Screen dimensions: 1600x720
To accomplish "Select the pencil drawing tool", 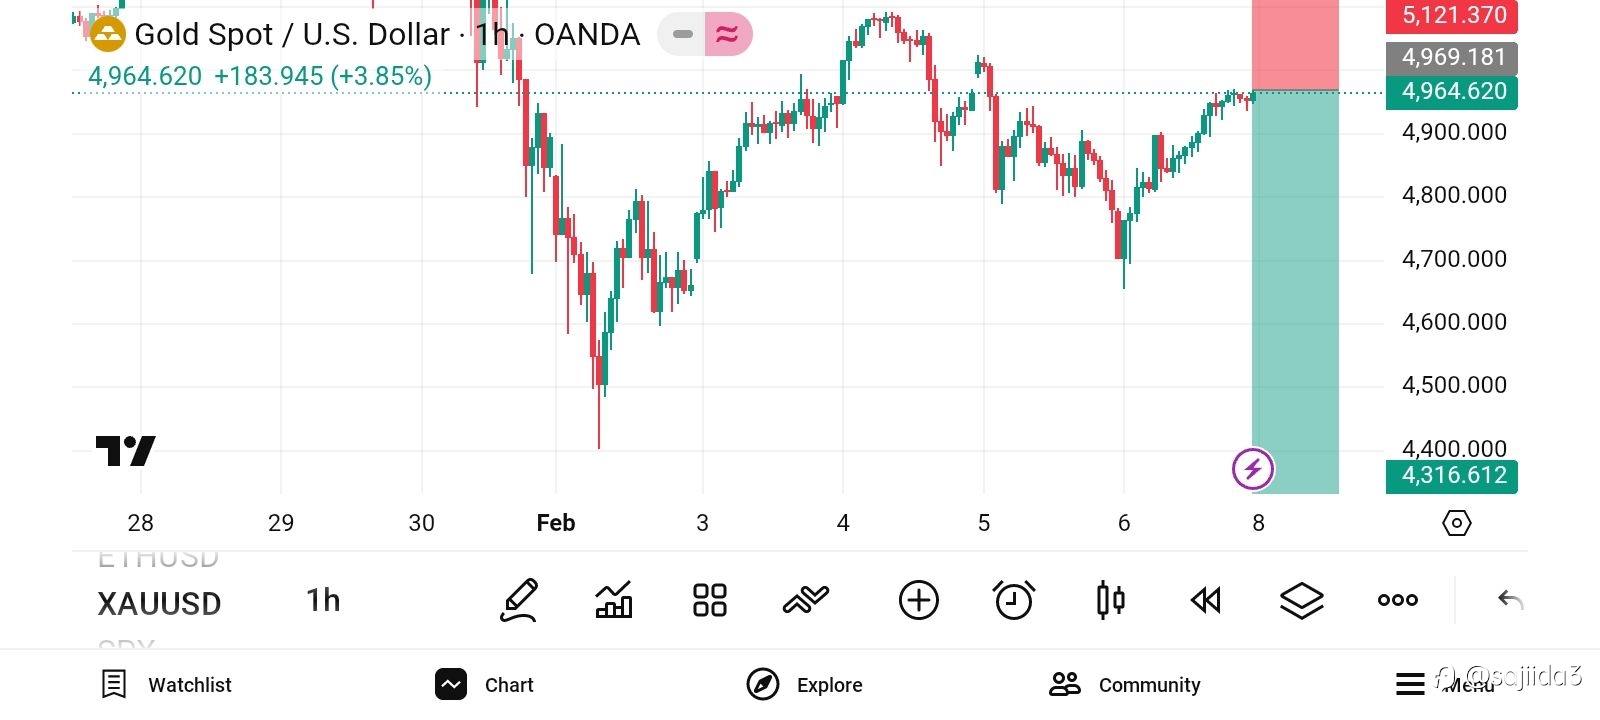I will coord(520,600).
